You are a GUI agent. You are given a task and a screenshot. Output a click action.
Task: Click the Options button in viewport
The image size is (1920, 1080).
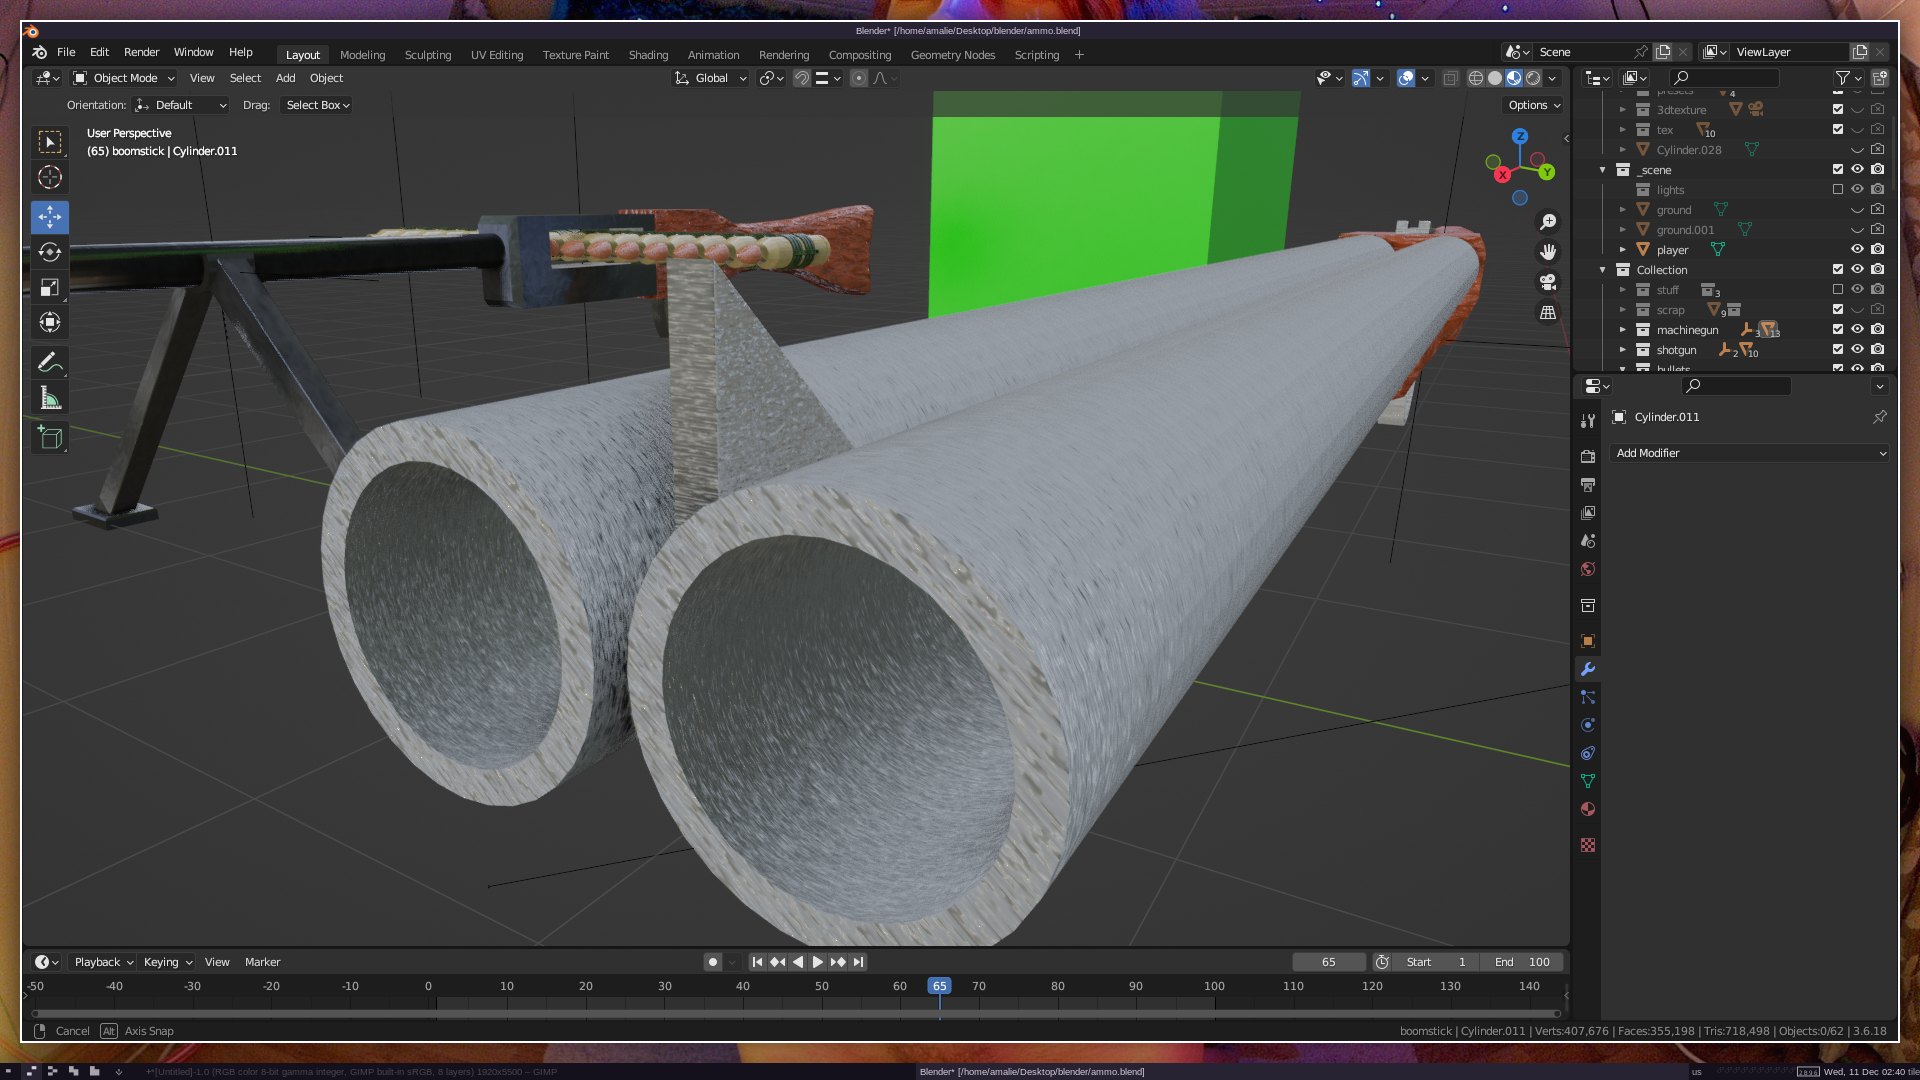(x=1533, y=105)
